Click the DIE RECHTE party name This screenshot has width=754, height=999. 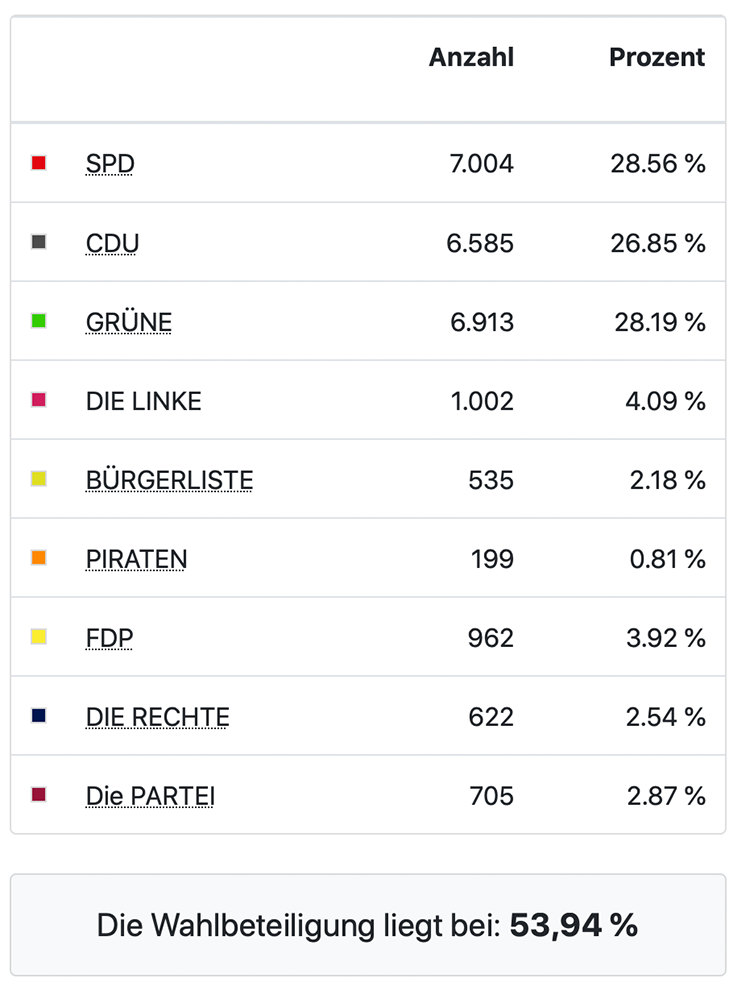157,717
